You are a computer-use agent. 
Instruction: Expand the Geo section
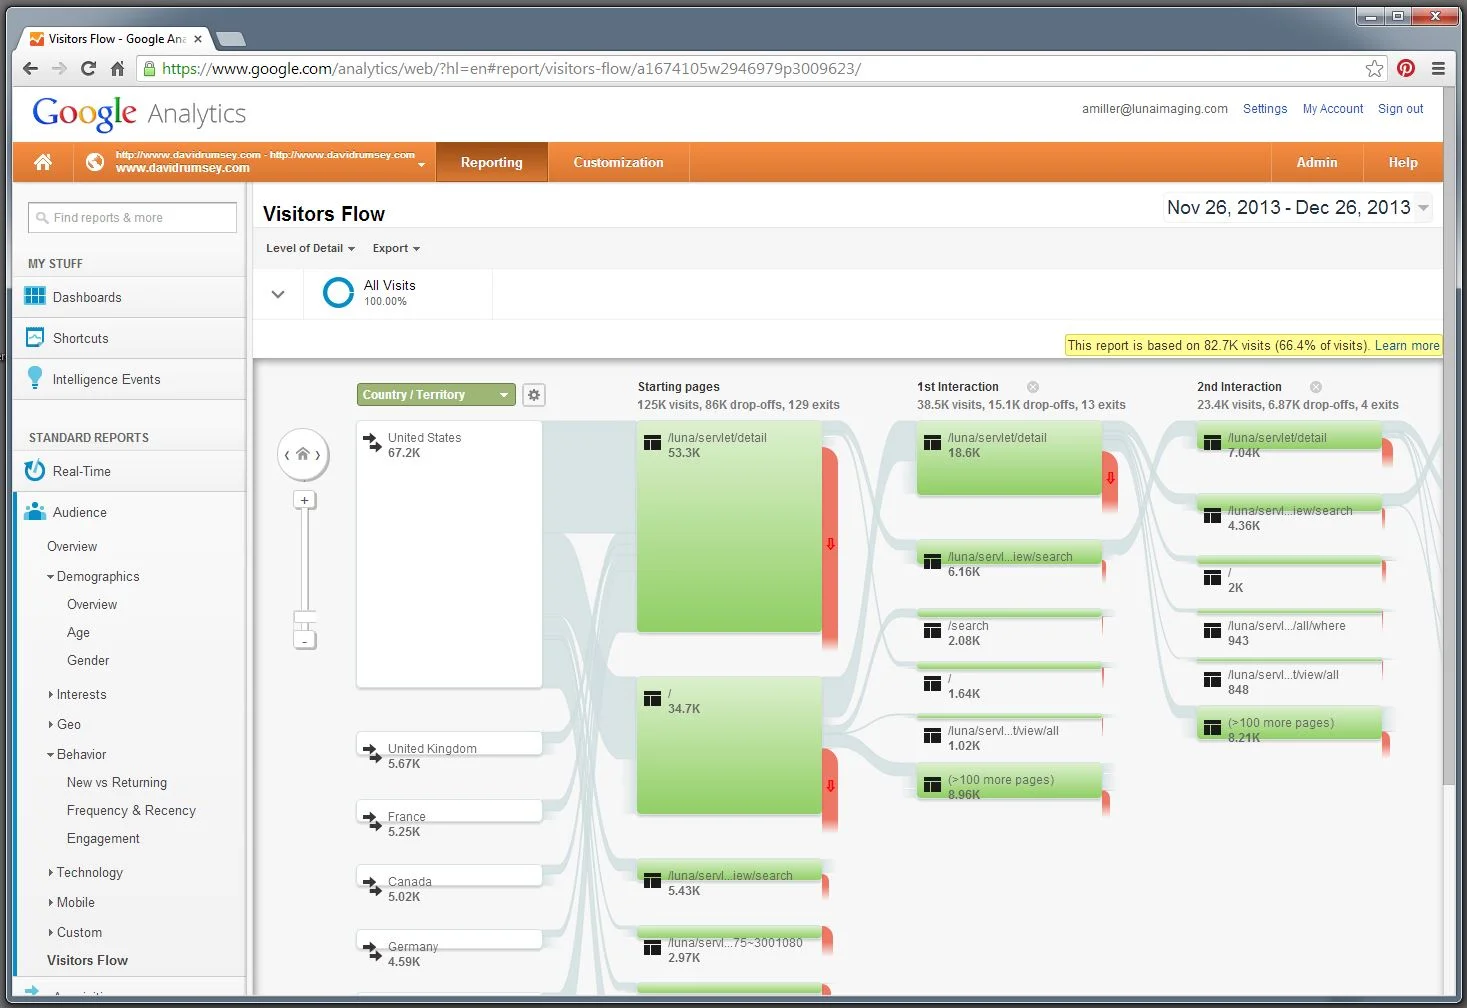(x=50, y=724)
